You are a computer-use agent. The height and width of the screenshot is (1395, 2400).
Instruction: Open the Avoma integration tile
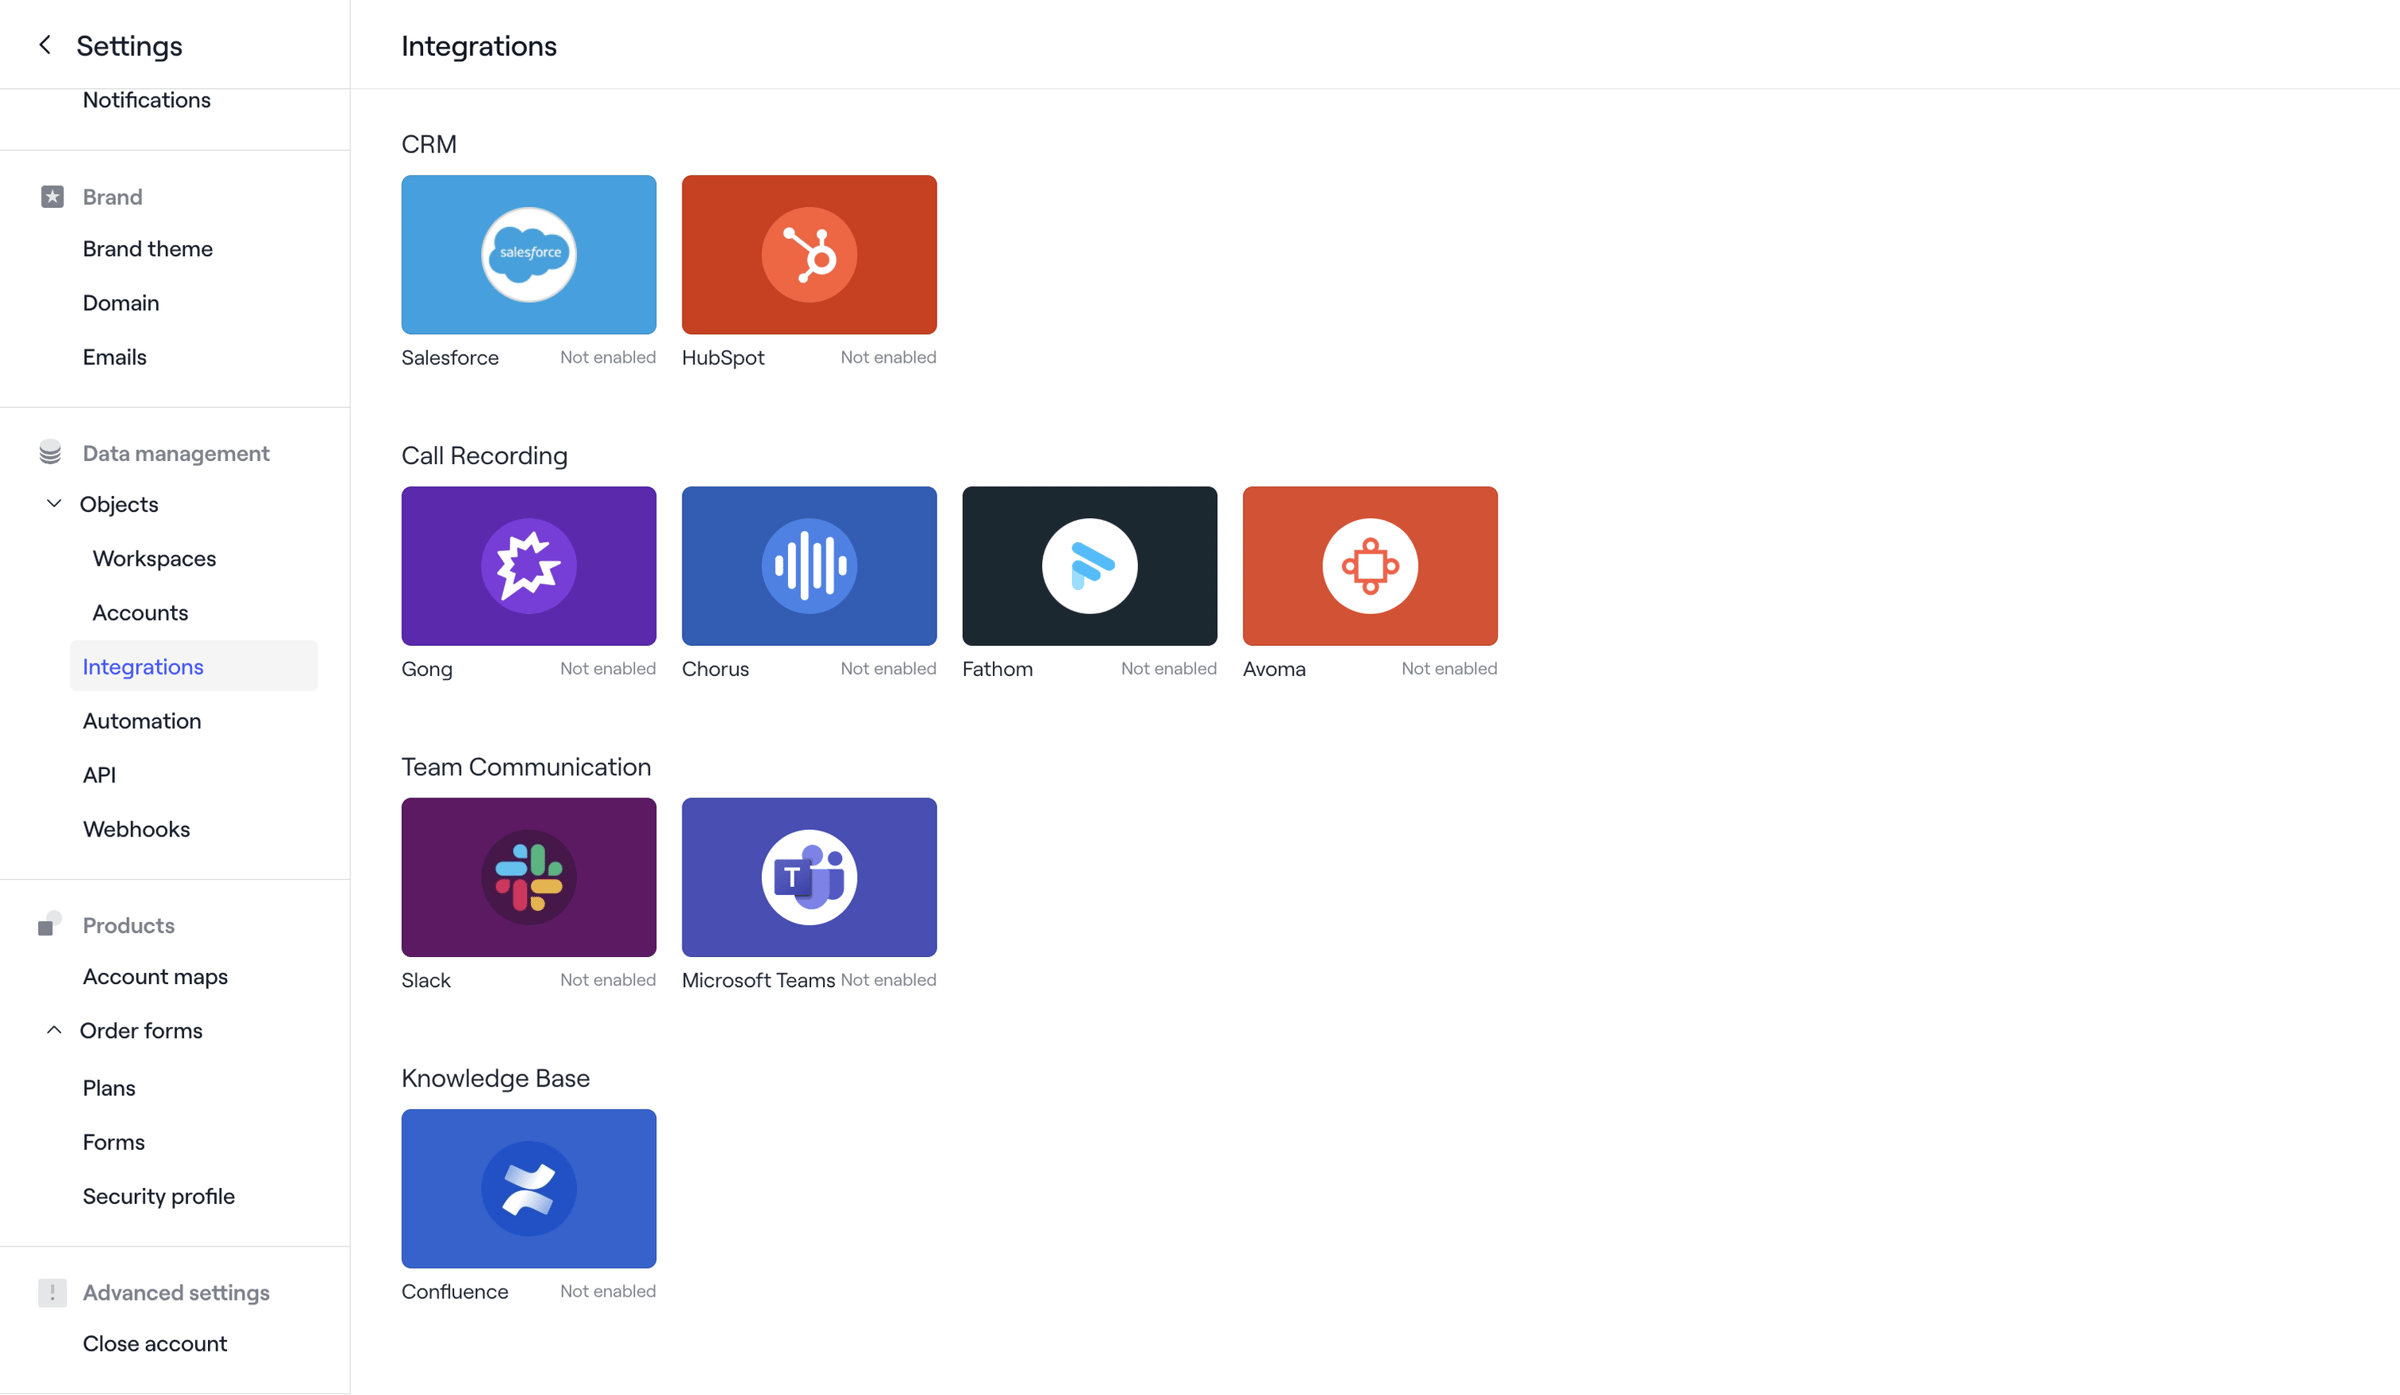point(1370,566)
